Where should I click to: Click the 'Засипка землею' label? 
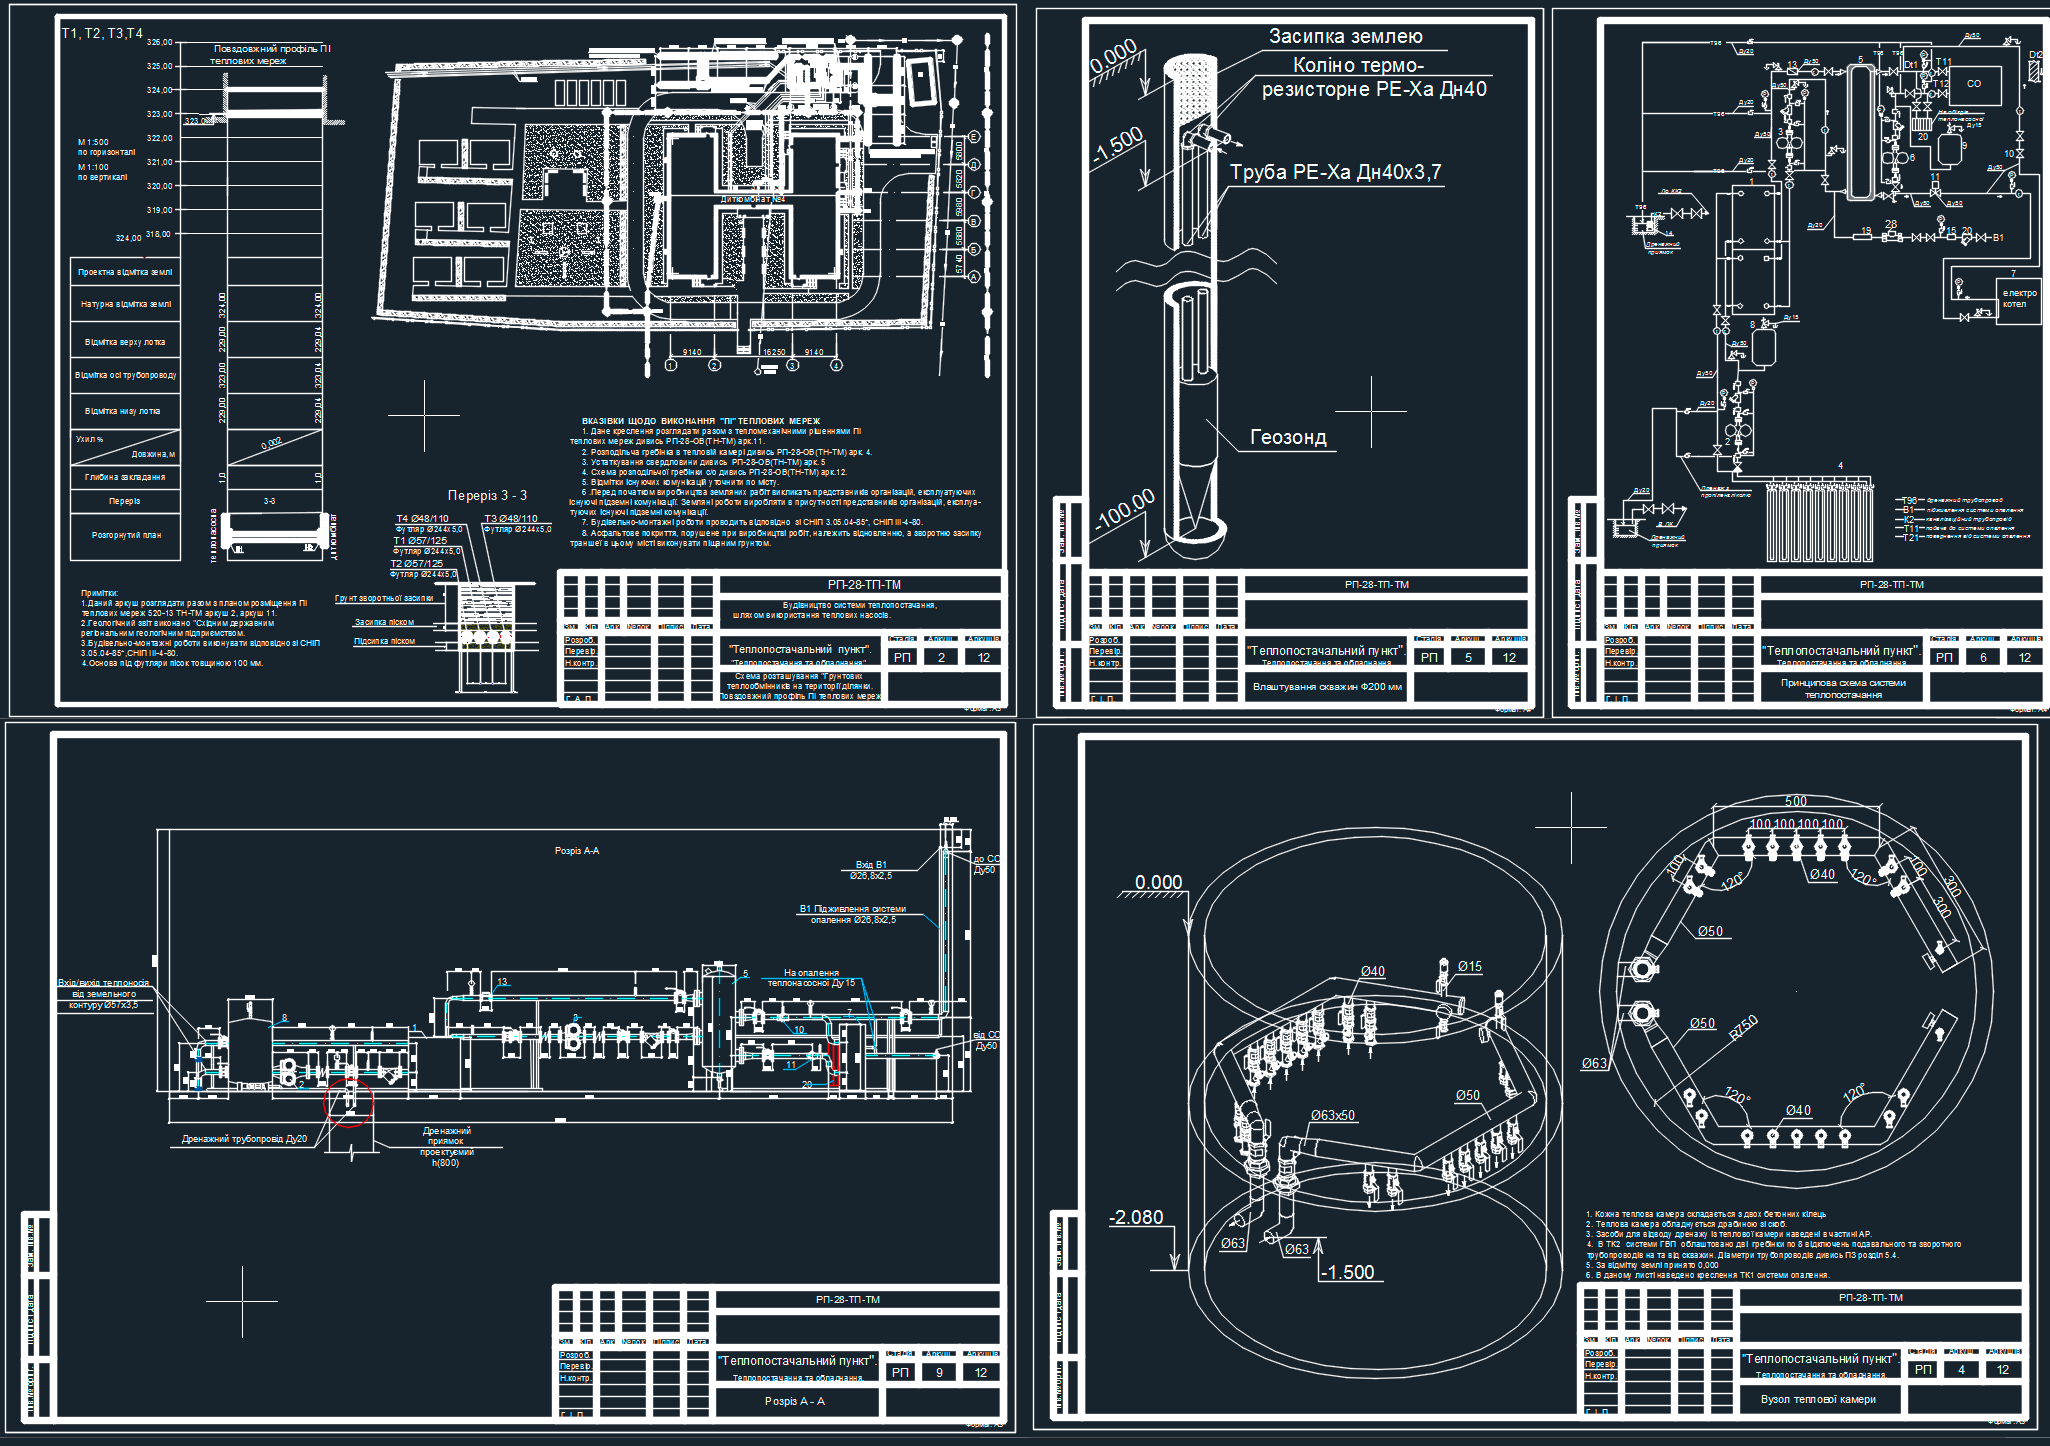coord(1345,37)
